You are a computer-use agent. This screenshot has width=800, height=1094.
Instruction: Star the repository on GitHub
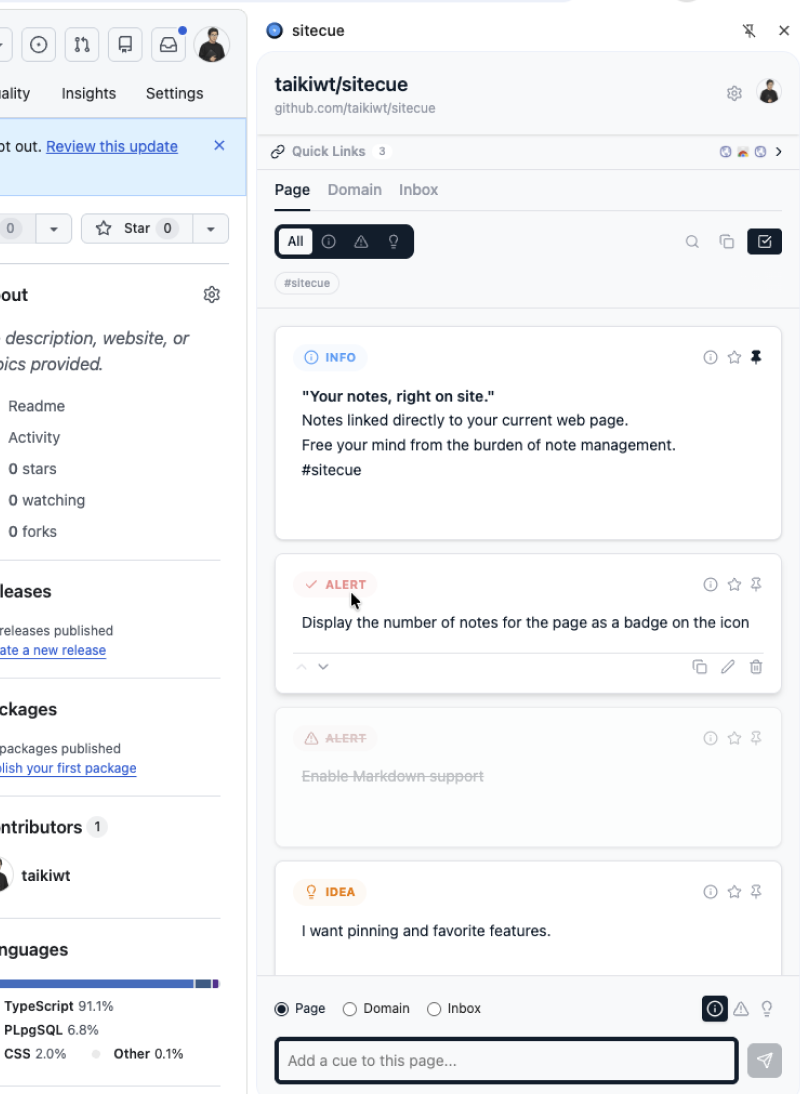pos(137,228)
